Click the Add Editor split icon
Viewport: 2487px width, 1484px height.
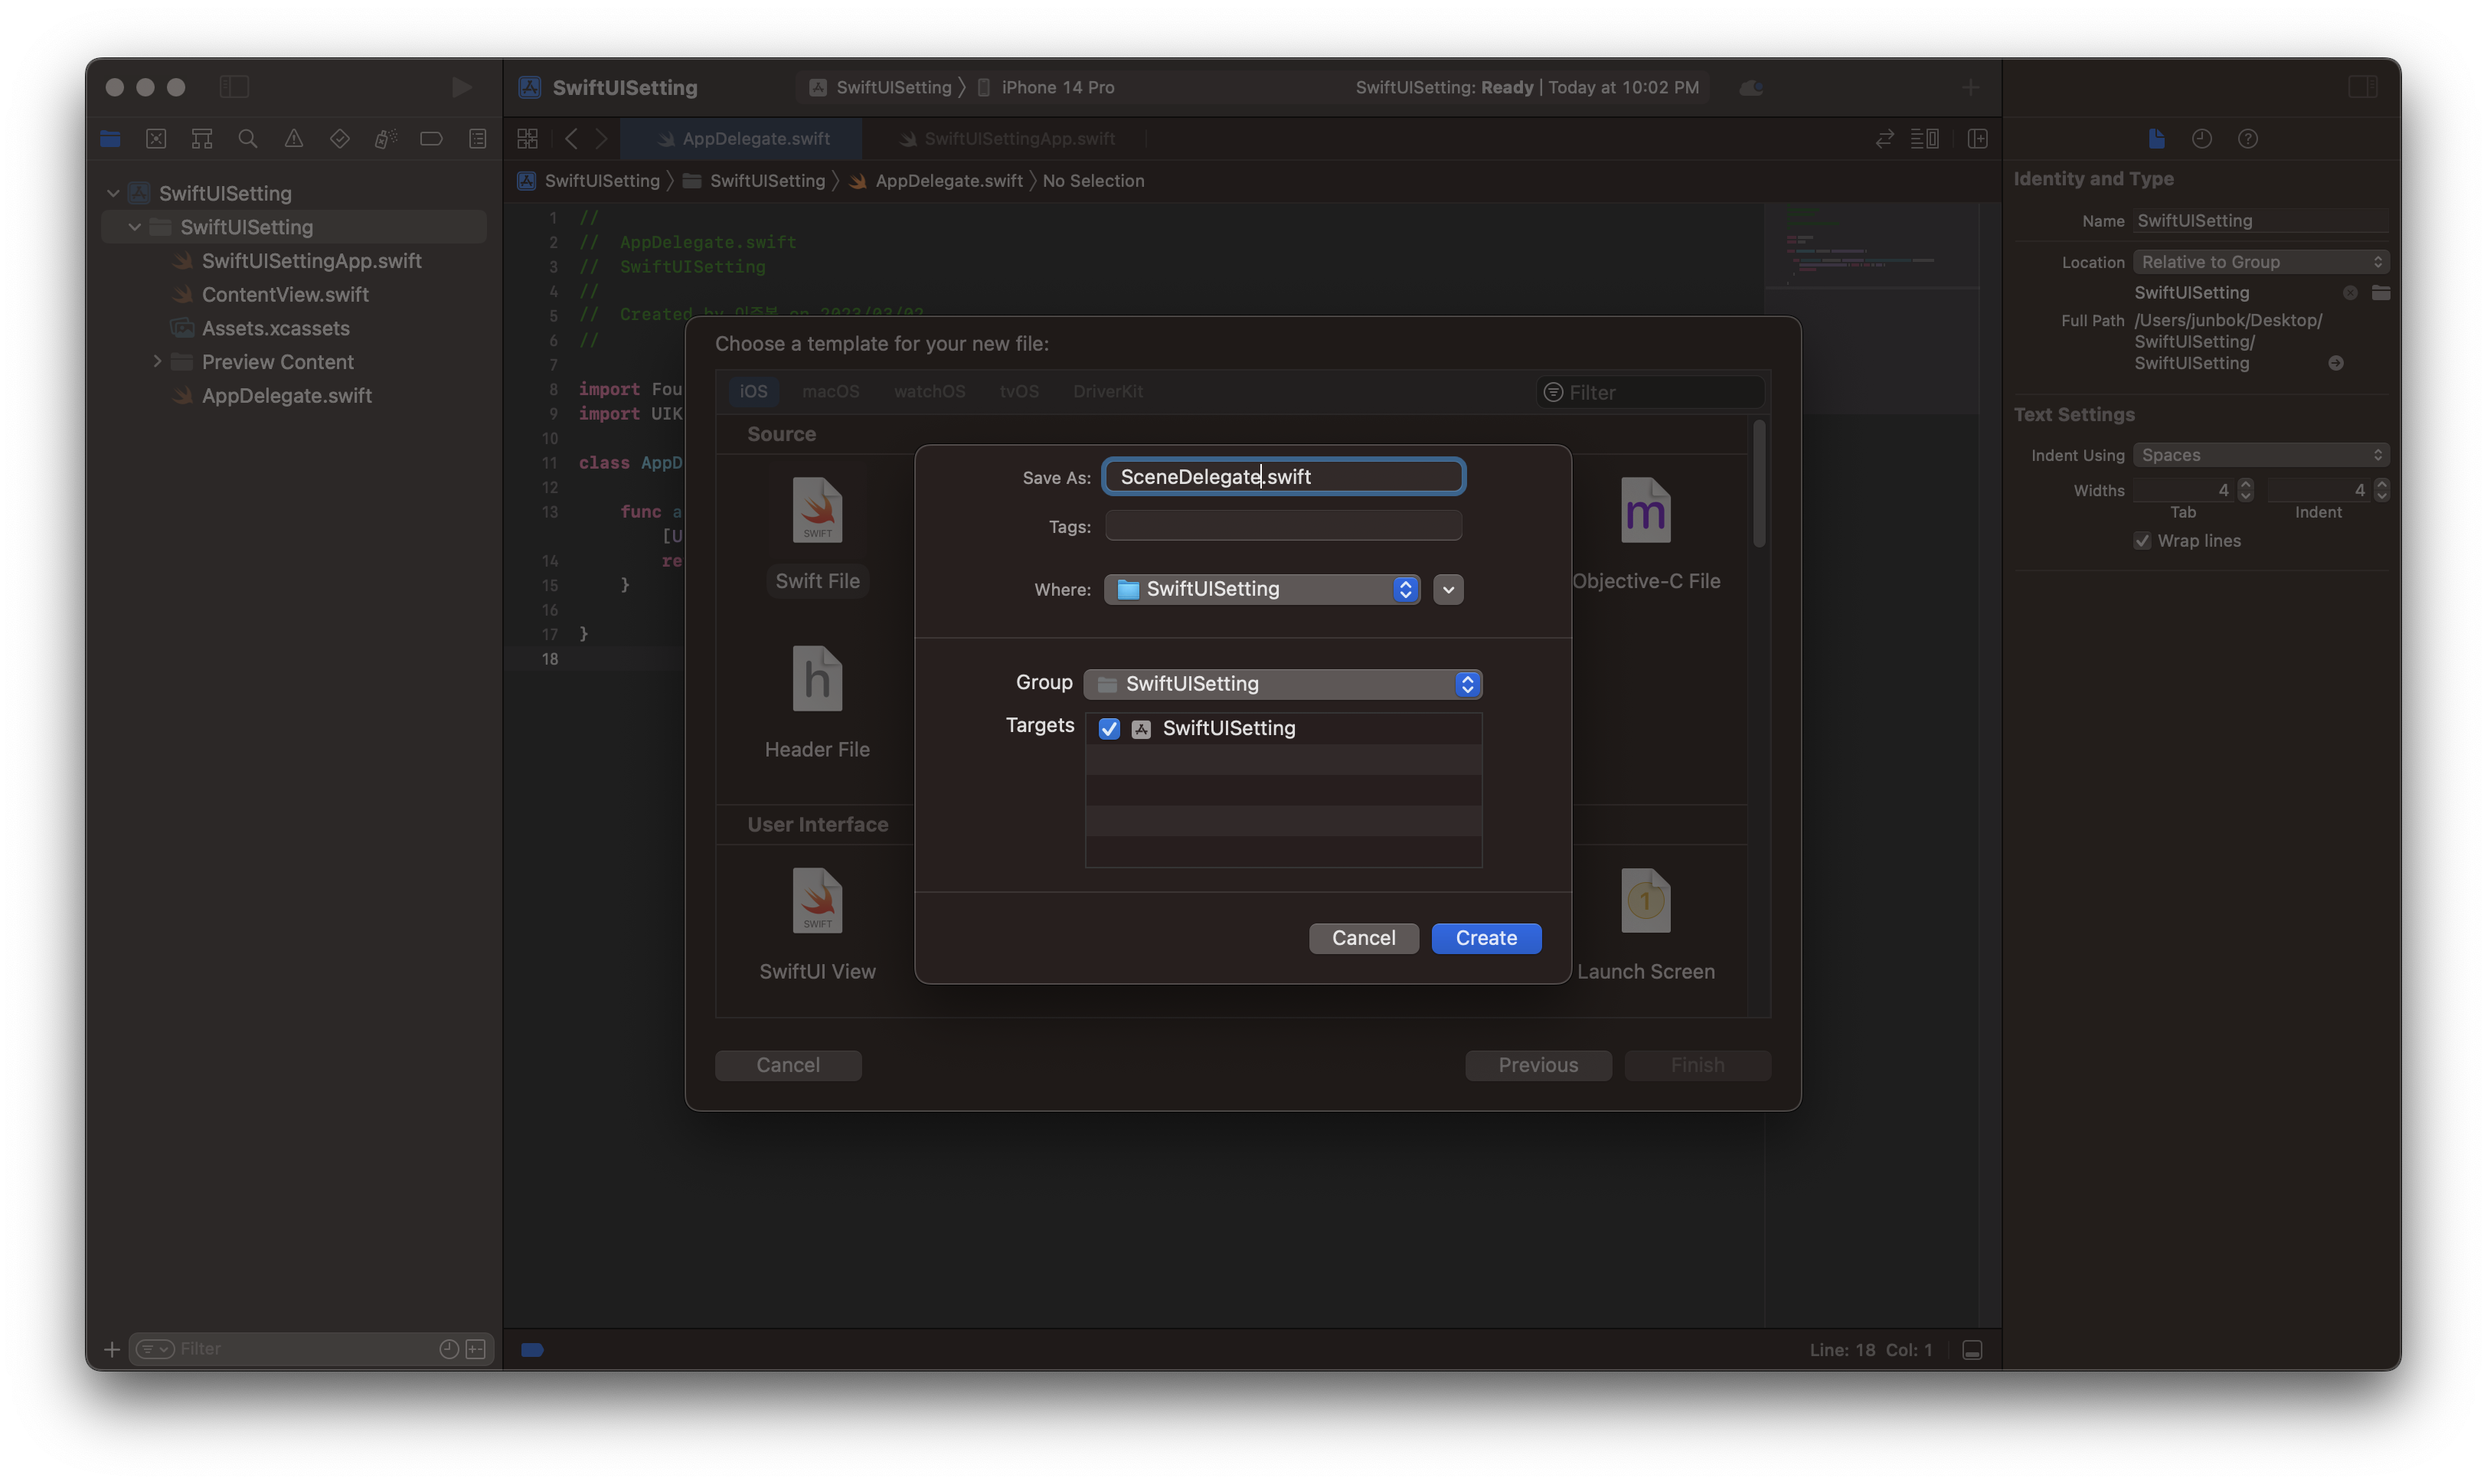1977,139
